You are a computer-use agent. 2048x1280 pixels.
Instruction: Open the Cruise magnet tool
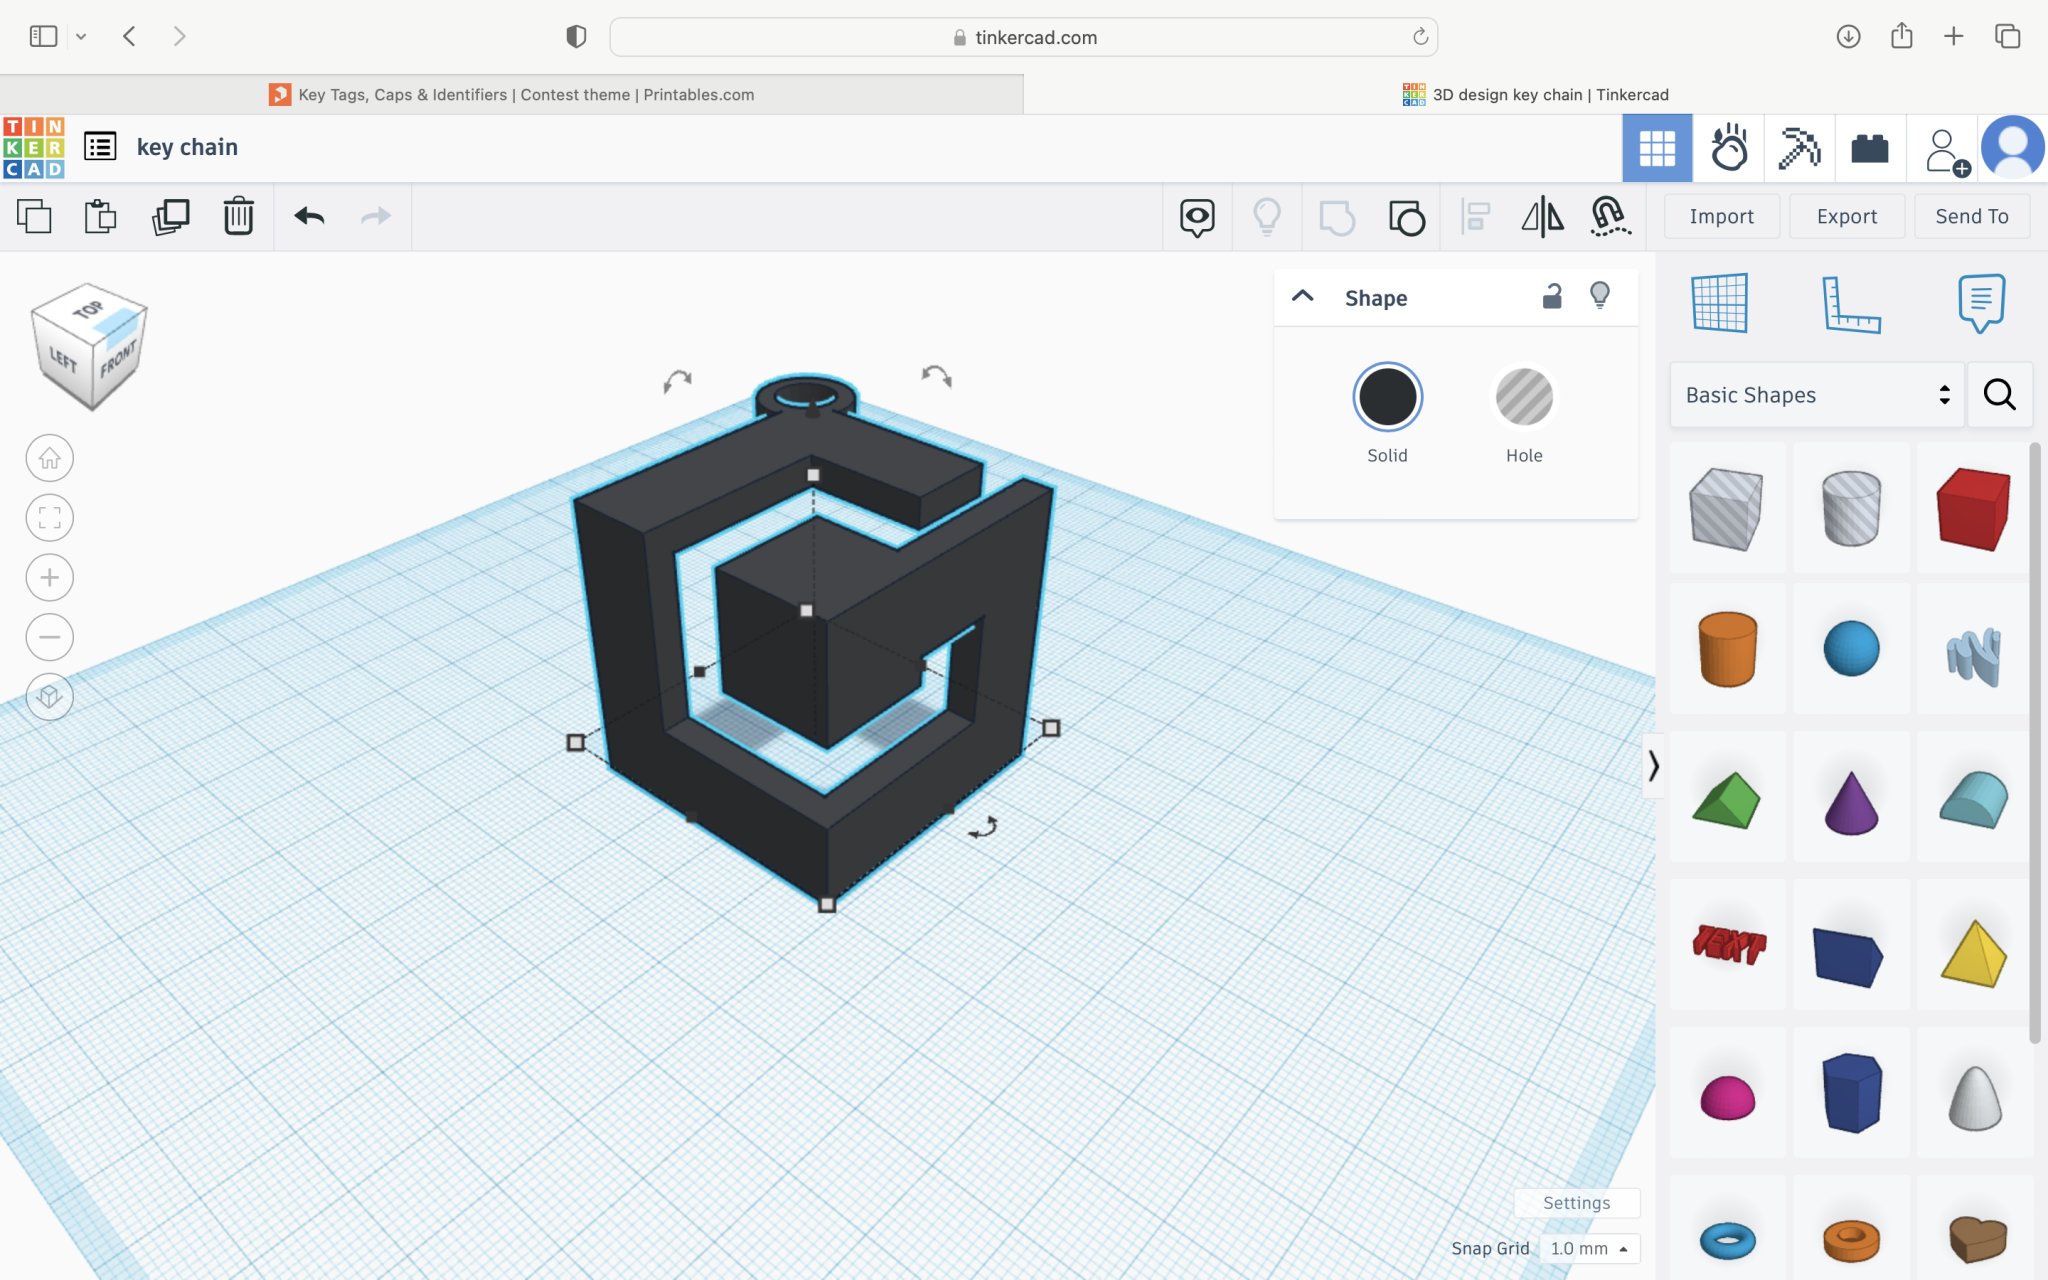pos(1610,216)
